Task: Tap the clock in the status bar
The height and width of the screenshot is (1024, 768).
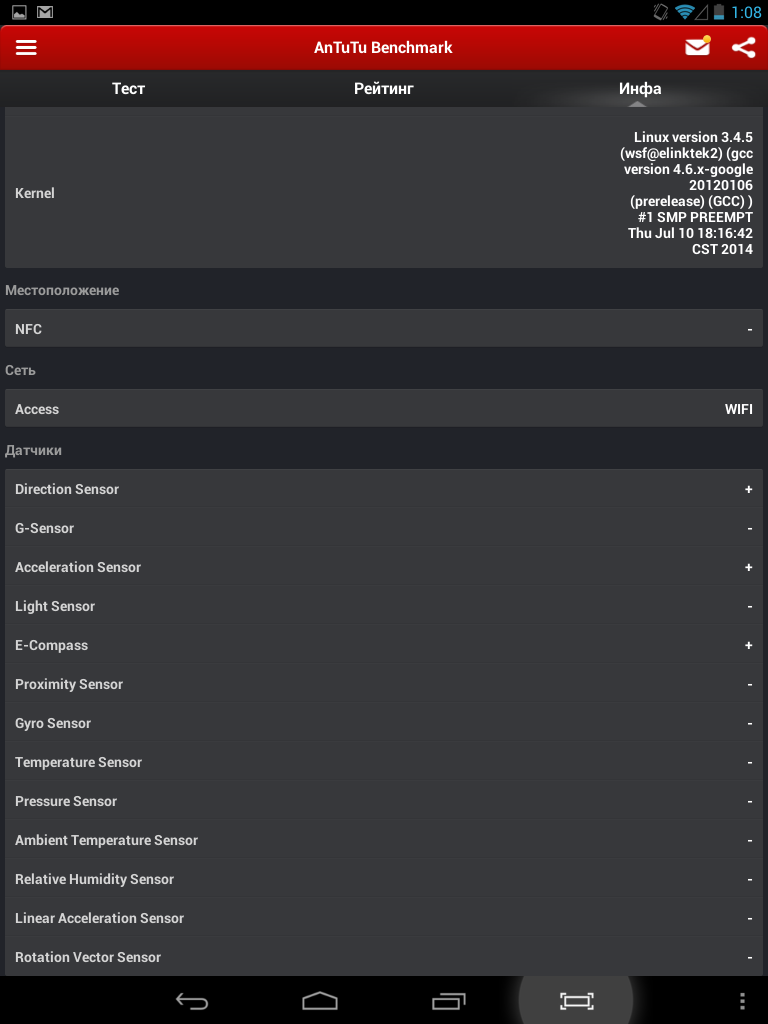Action: pyautogui.click(x=746, y=12)
